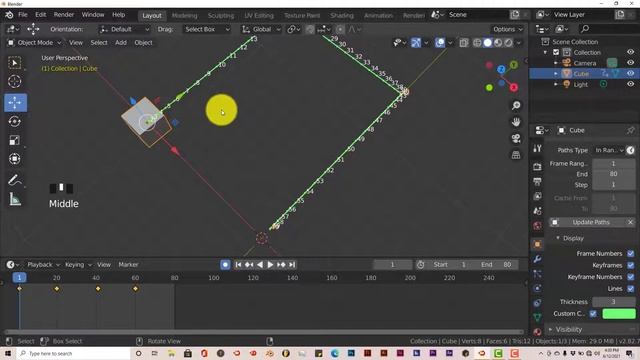Activate the Move tool
The image size is (640, 360).
click(x=15, y=102)
